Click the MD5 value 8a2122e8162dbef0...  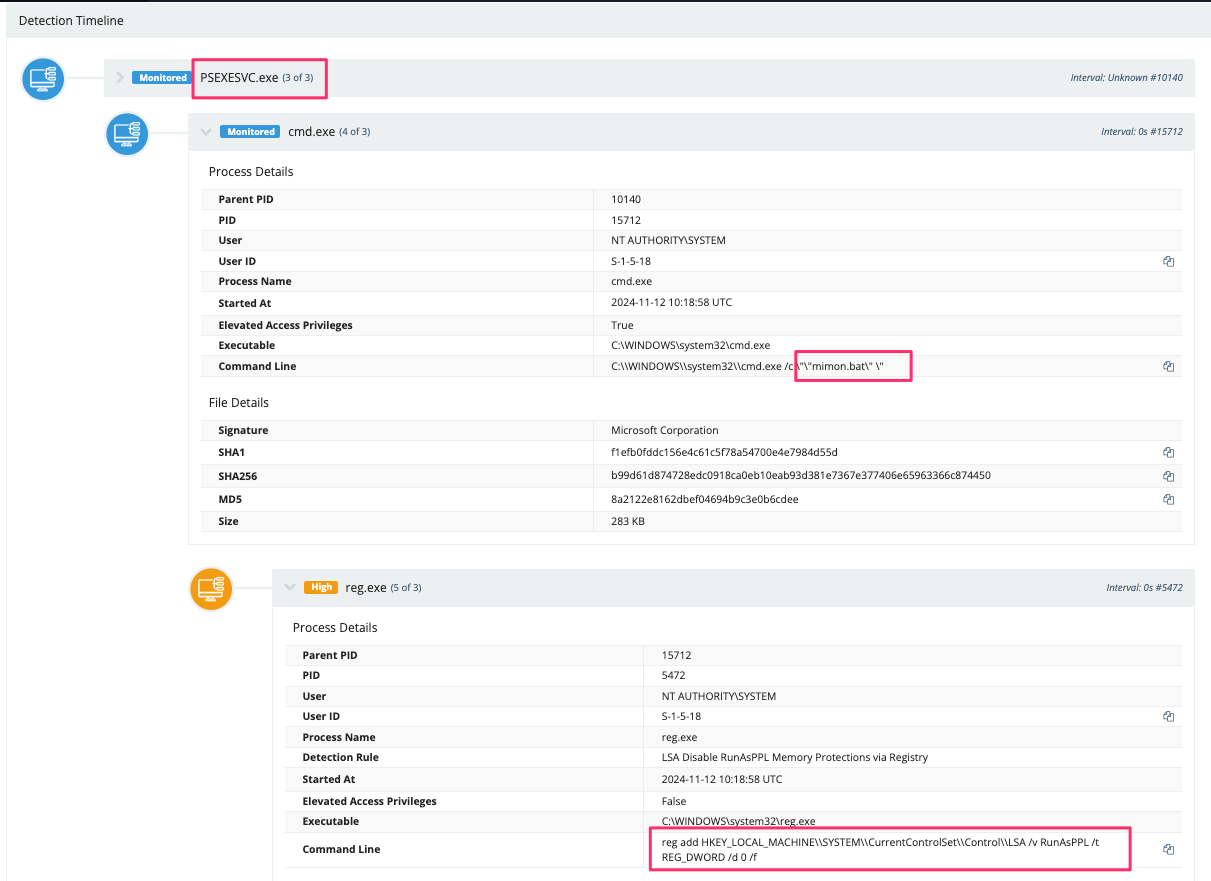coord(704,499)
